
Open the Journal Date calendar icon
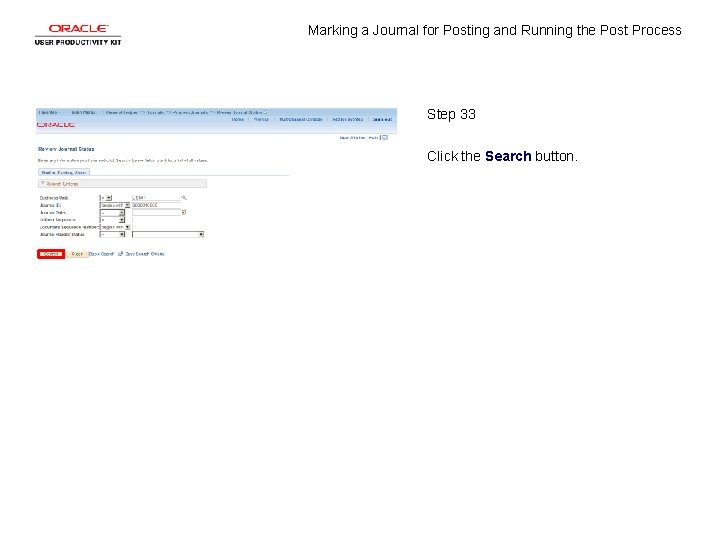184,213
